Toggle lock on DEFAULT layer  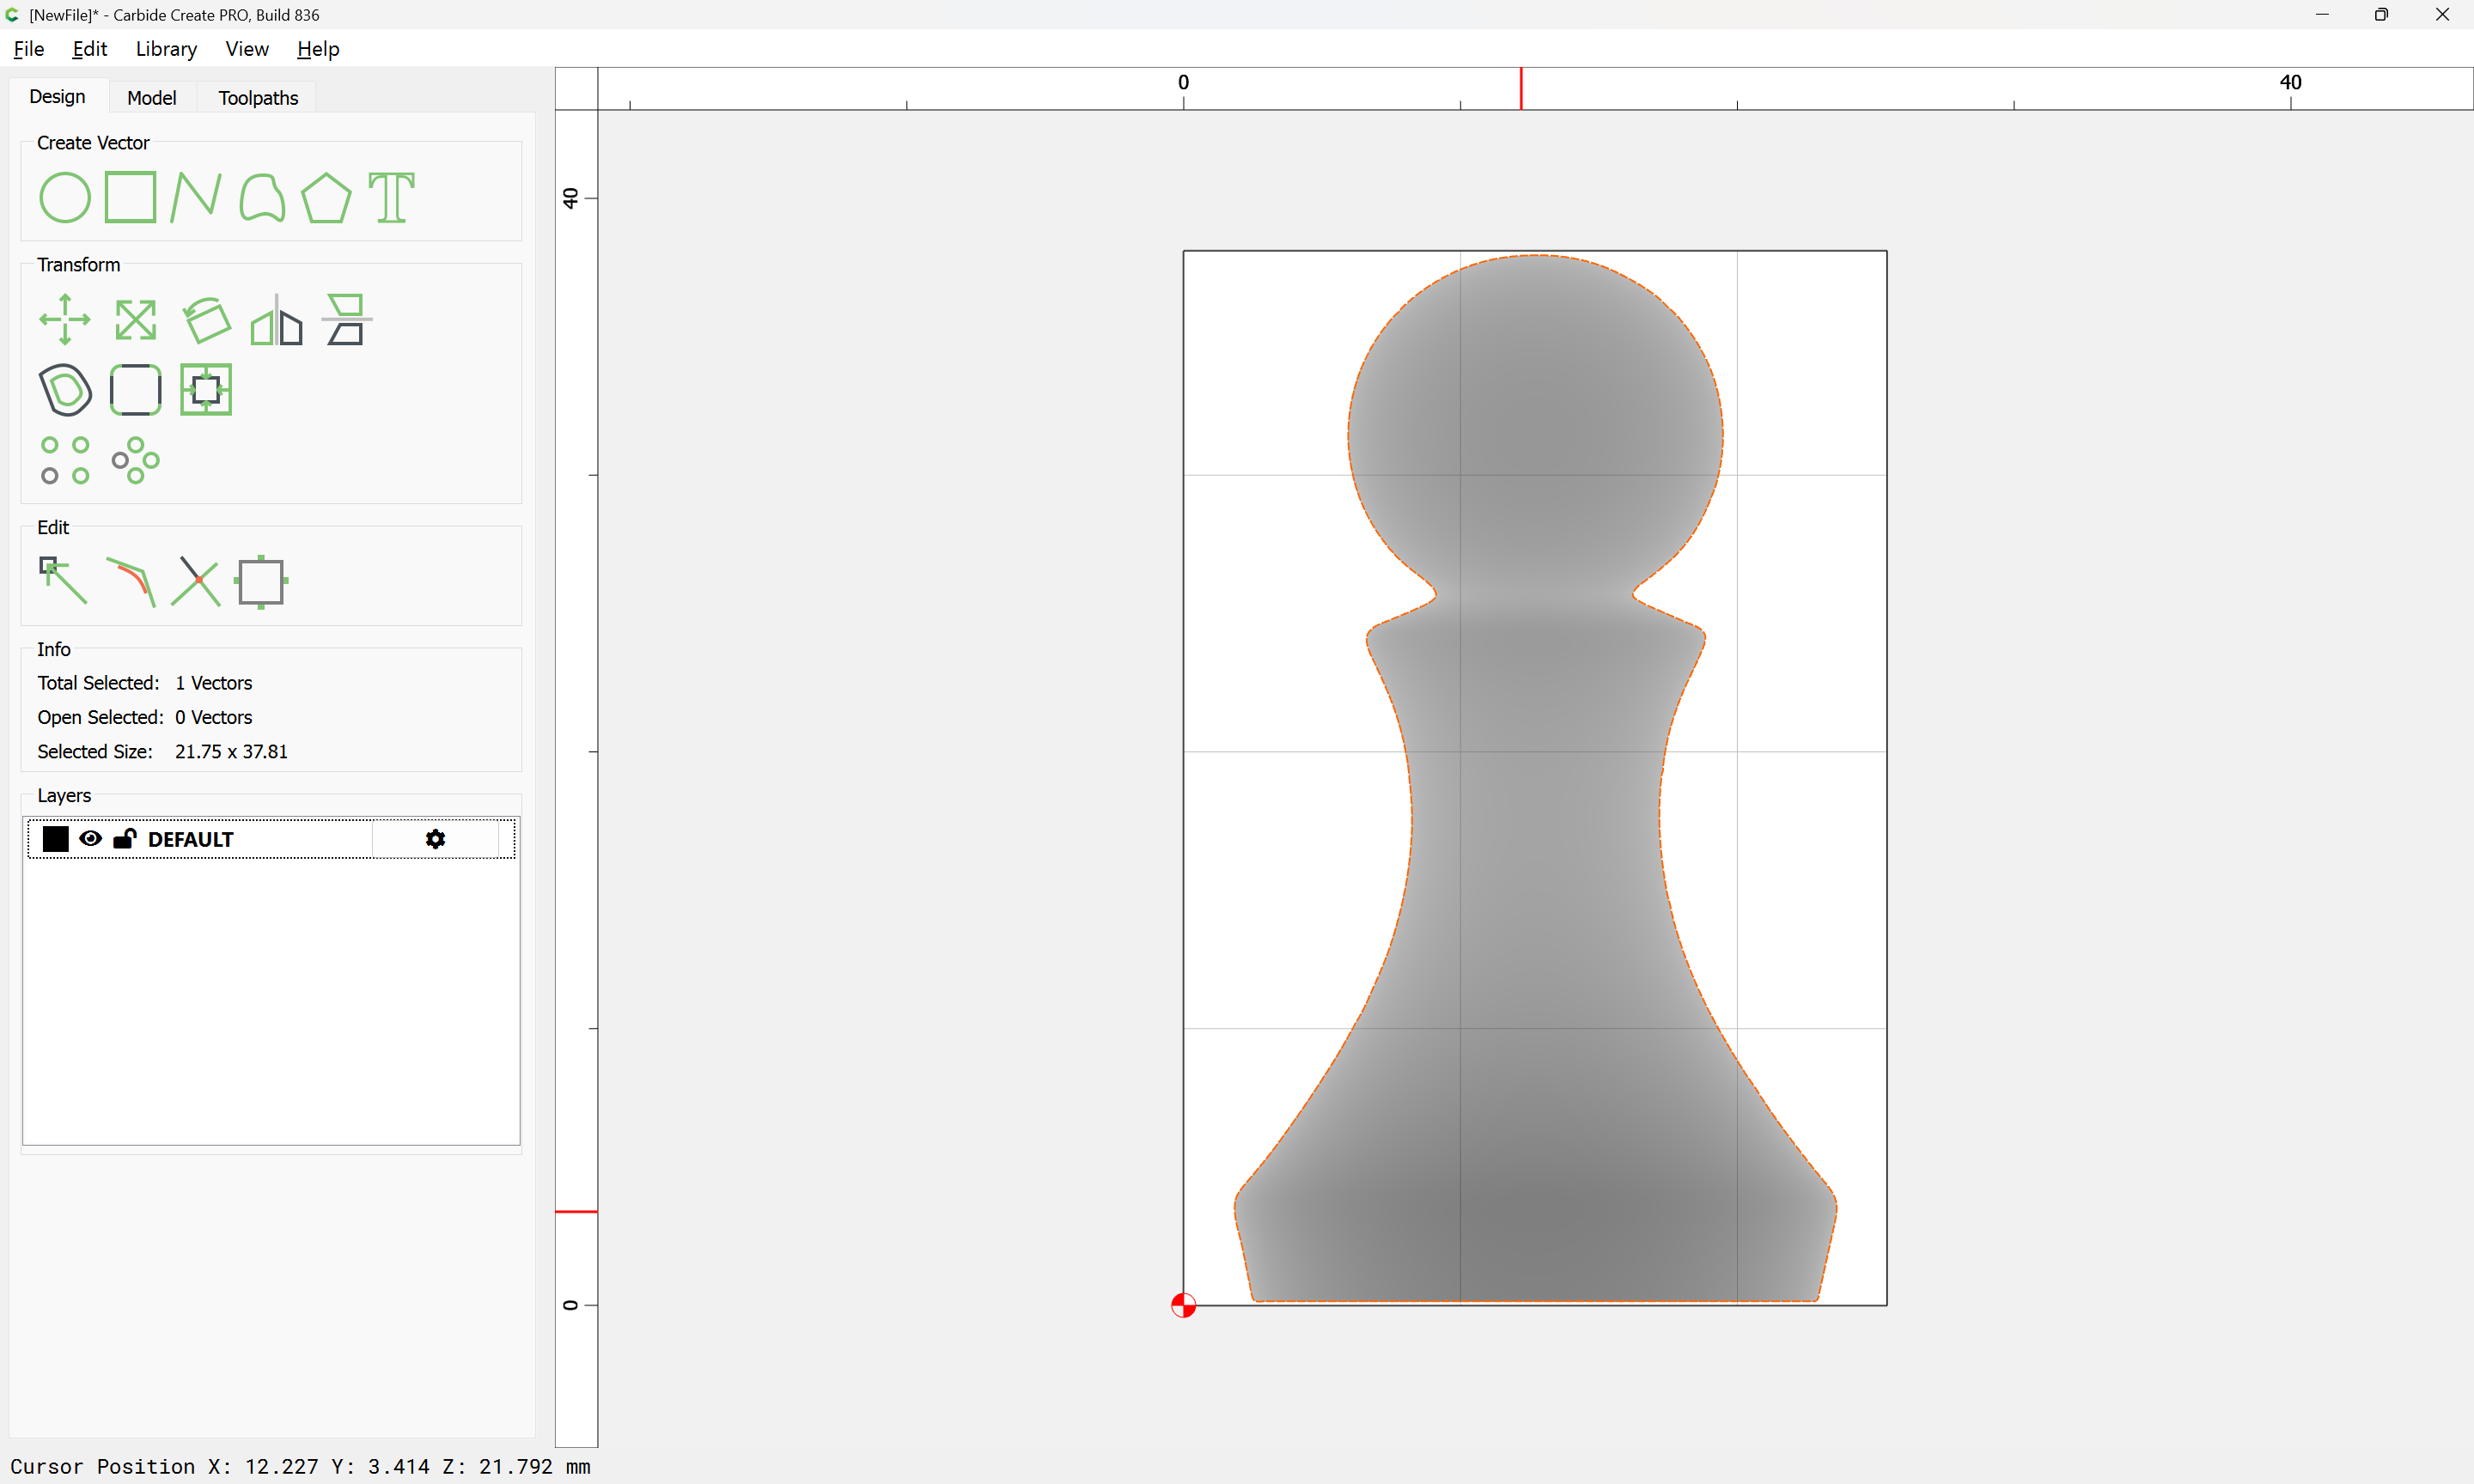[x=124, y=839]
